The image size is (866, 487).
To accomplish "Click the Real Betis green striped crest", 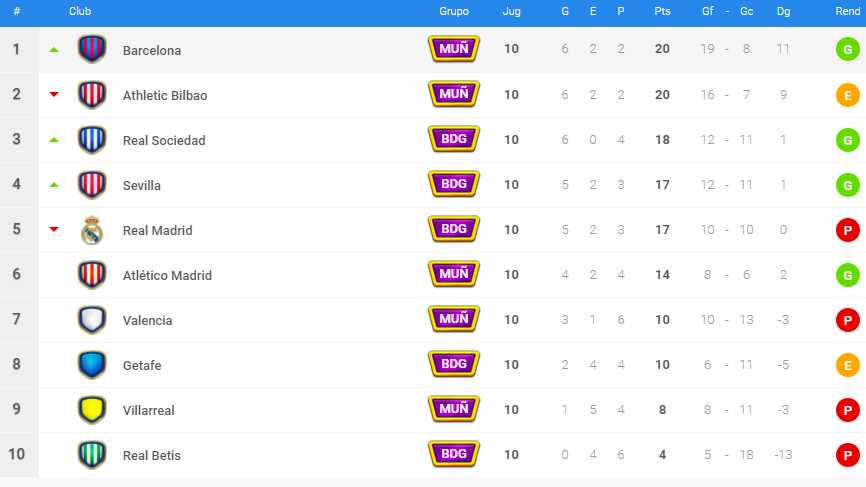I will (x=92, y=455).
